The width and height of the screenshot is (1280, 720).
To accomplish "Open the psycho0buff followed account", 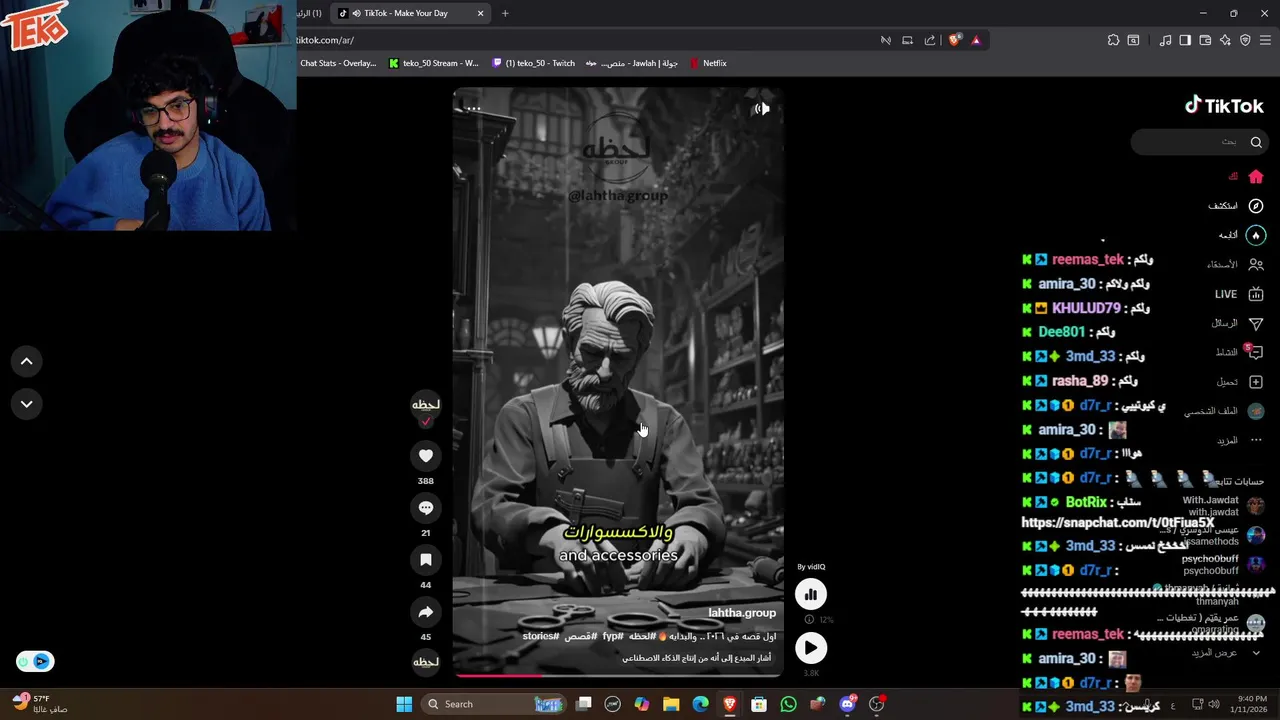I will [x=1225, y=564].
